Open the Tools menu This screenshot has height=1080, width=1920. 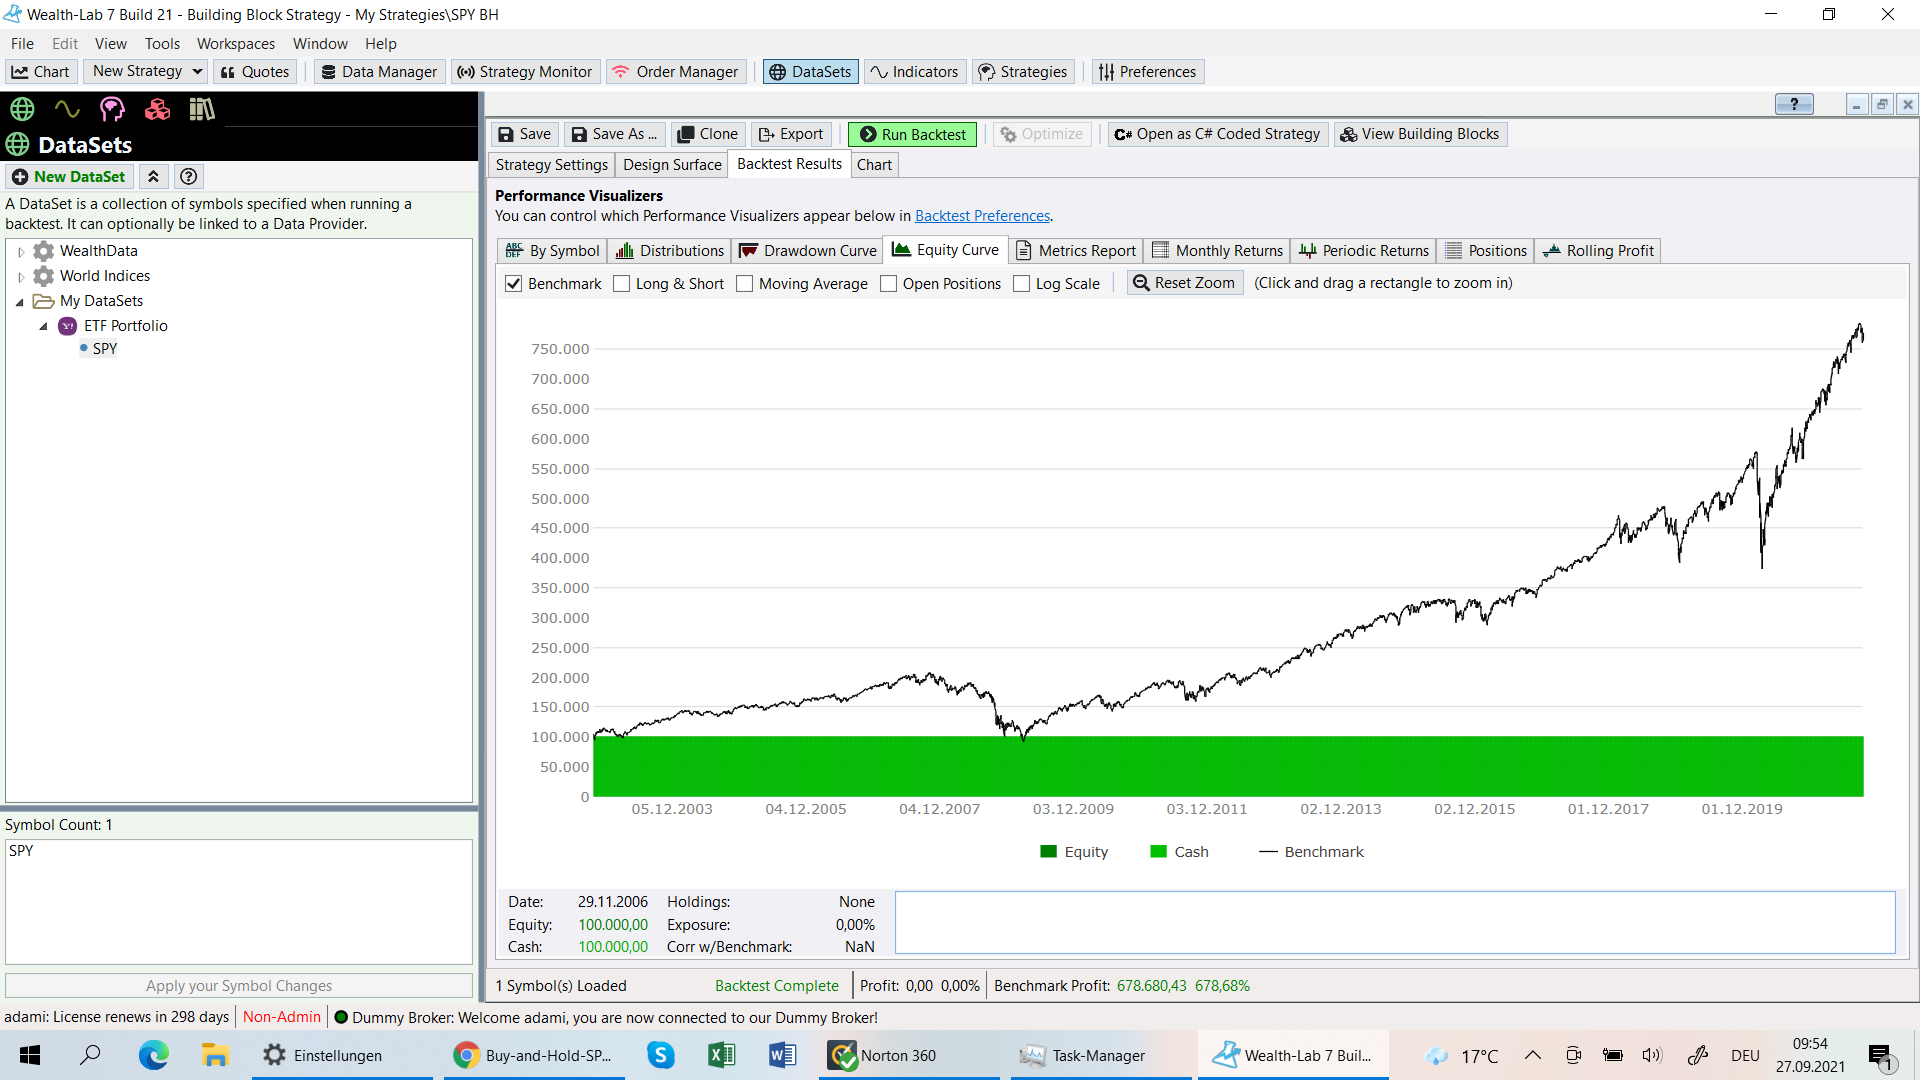(162, 44)
